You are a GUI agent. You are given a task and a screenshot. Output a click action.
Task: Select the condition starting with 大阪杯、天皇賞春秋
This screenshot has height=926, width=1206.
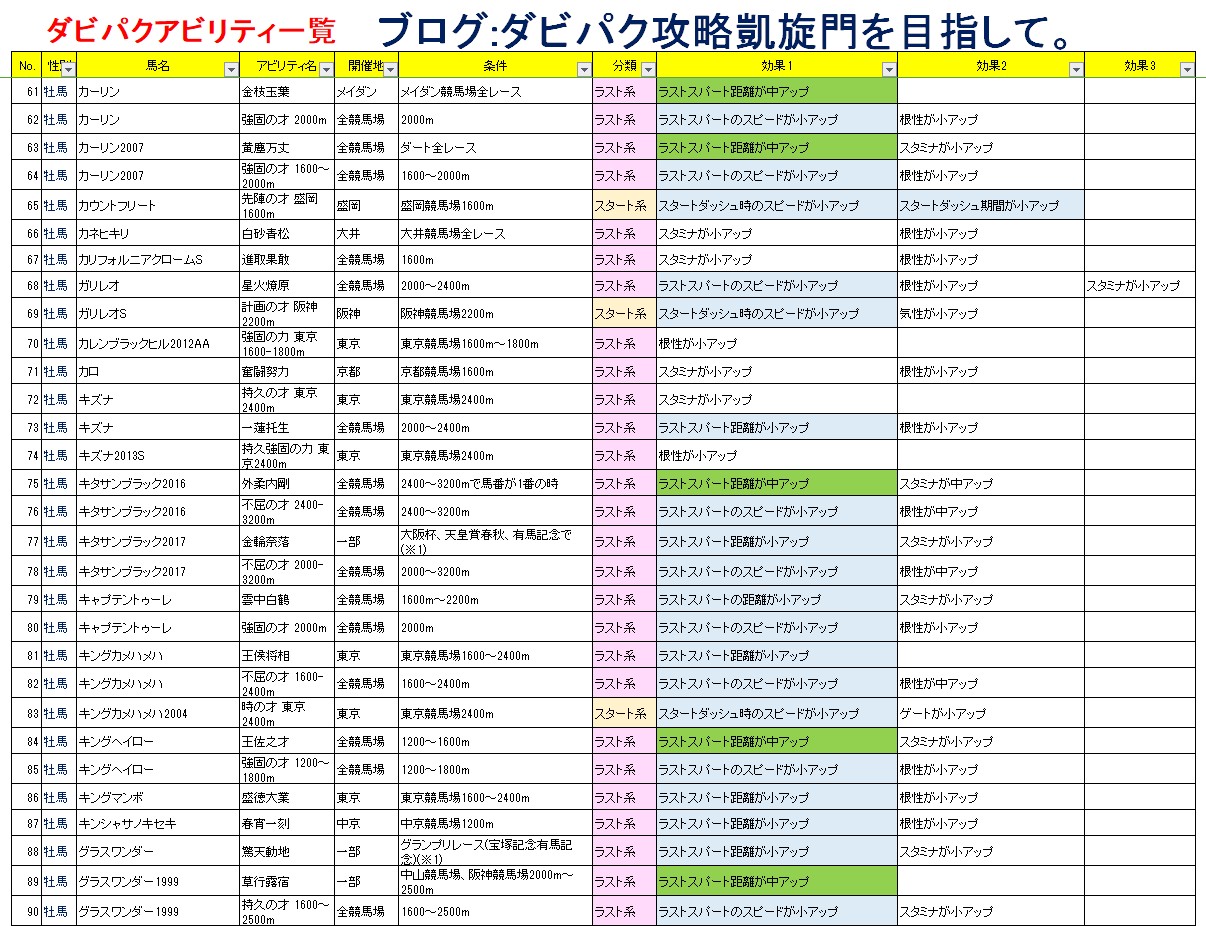pyautogui.click(x=495, y=542)
